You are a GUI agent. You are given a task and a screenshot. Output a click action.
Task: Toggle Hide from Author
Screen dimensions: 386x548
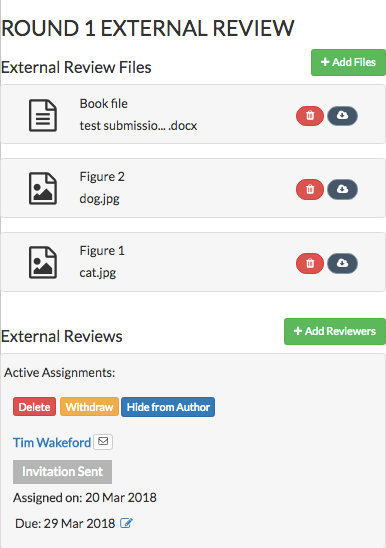[168, 407]
